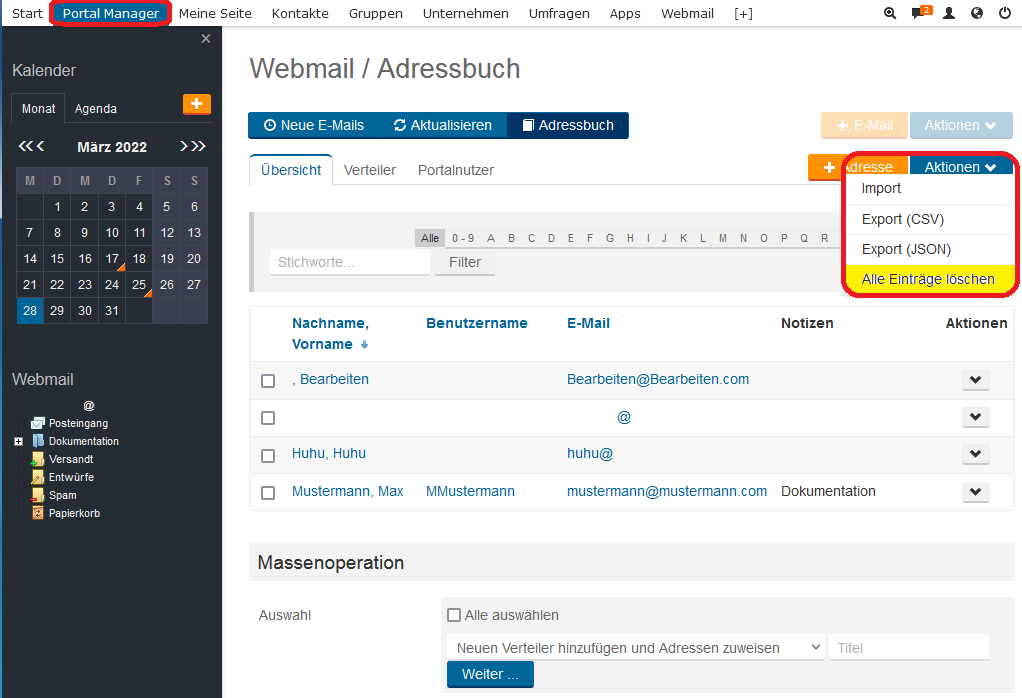The width and height of the screenshot is (1022, 698).
Task: Click the Filter button
Action: click(x=465, y=262)
